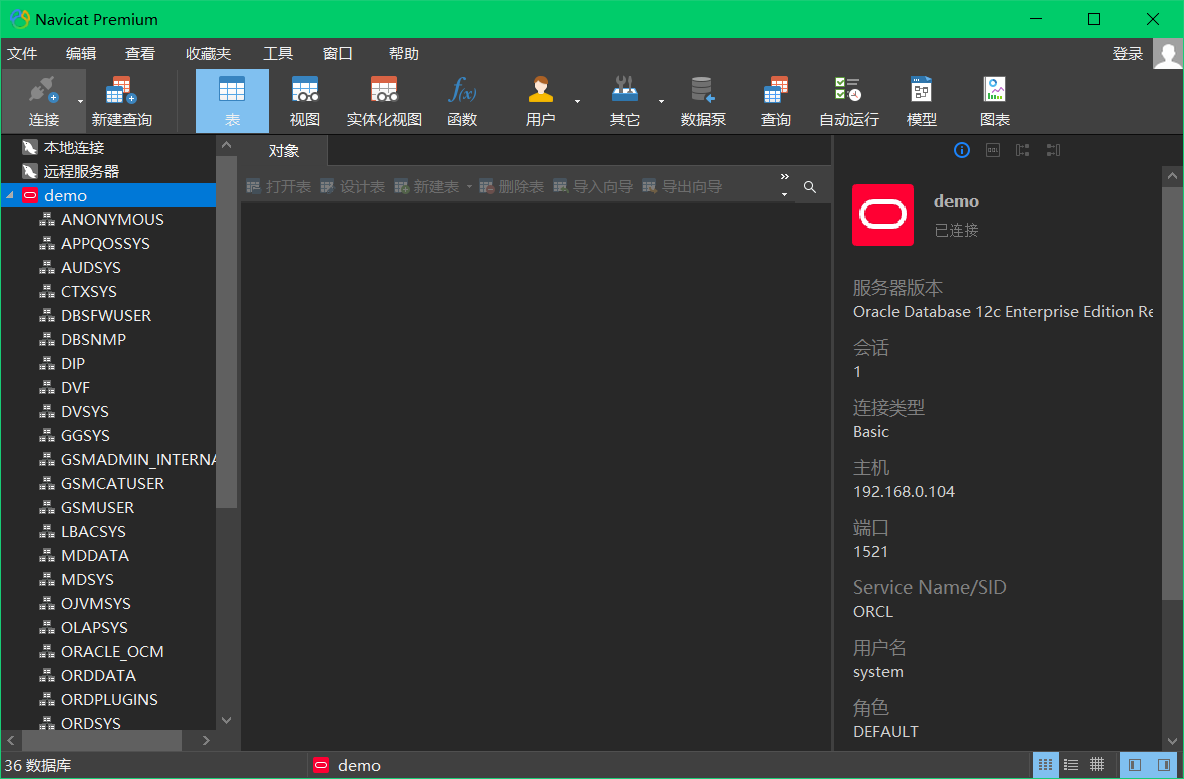Select the 表 (Table) toolbar icon
Image resolution: width=1184 pixels, height=779 pixels.
(x=232, y=100)
